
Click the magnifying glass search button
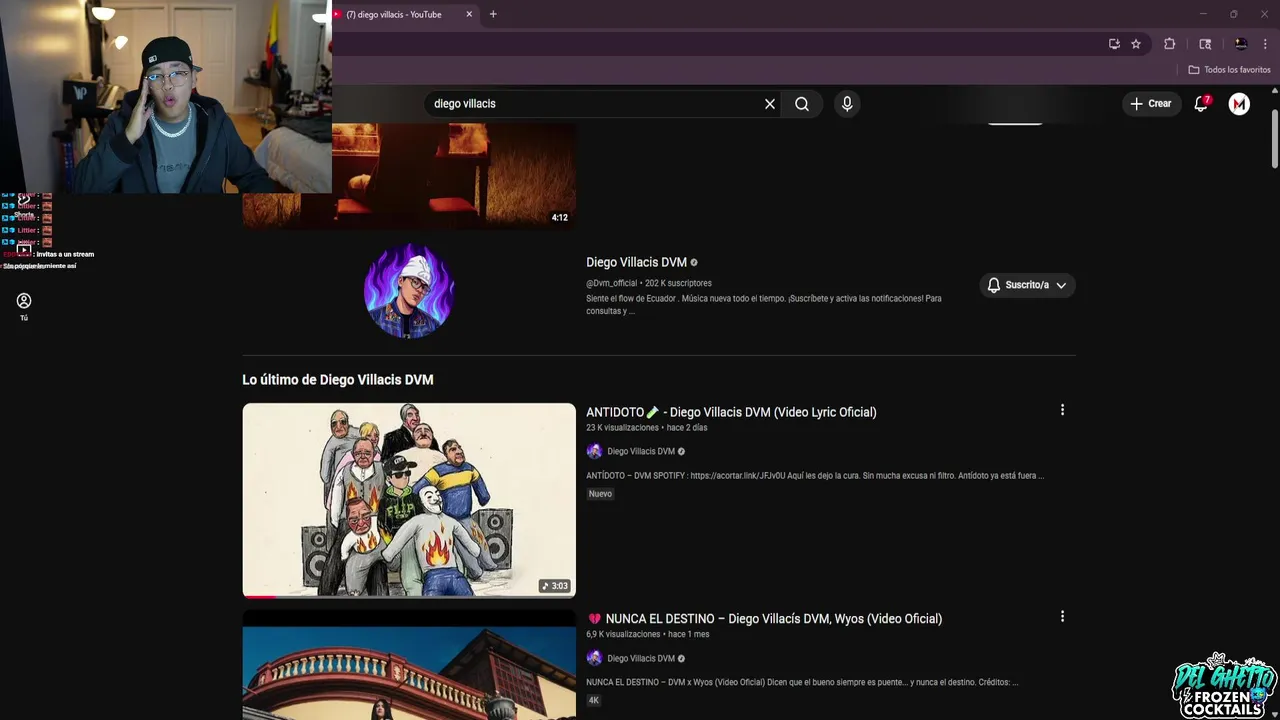[802, 104]
